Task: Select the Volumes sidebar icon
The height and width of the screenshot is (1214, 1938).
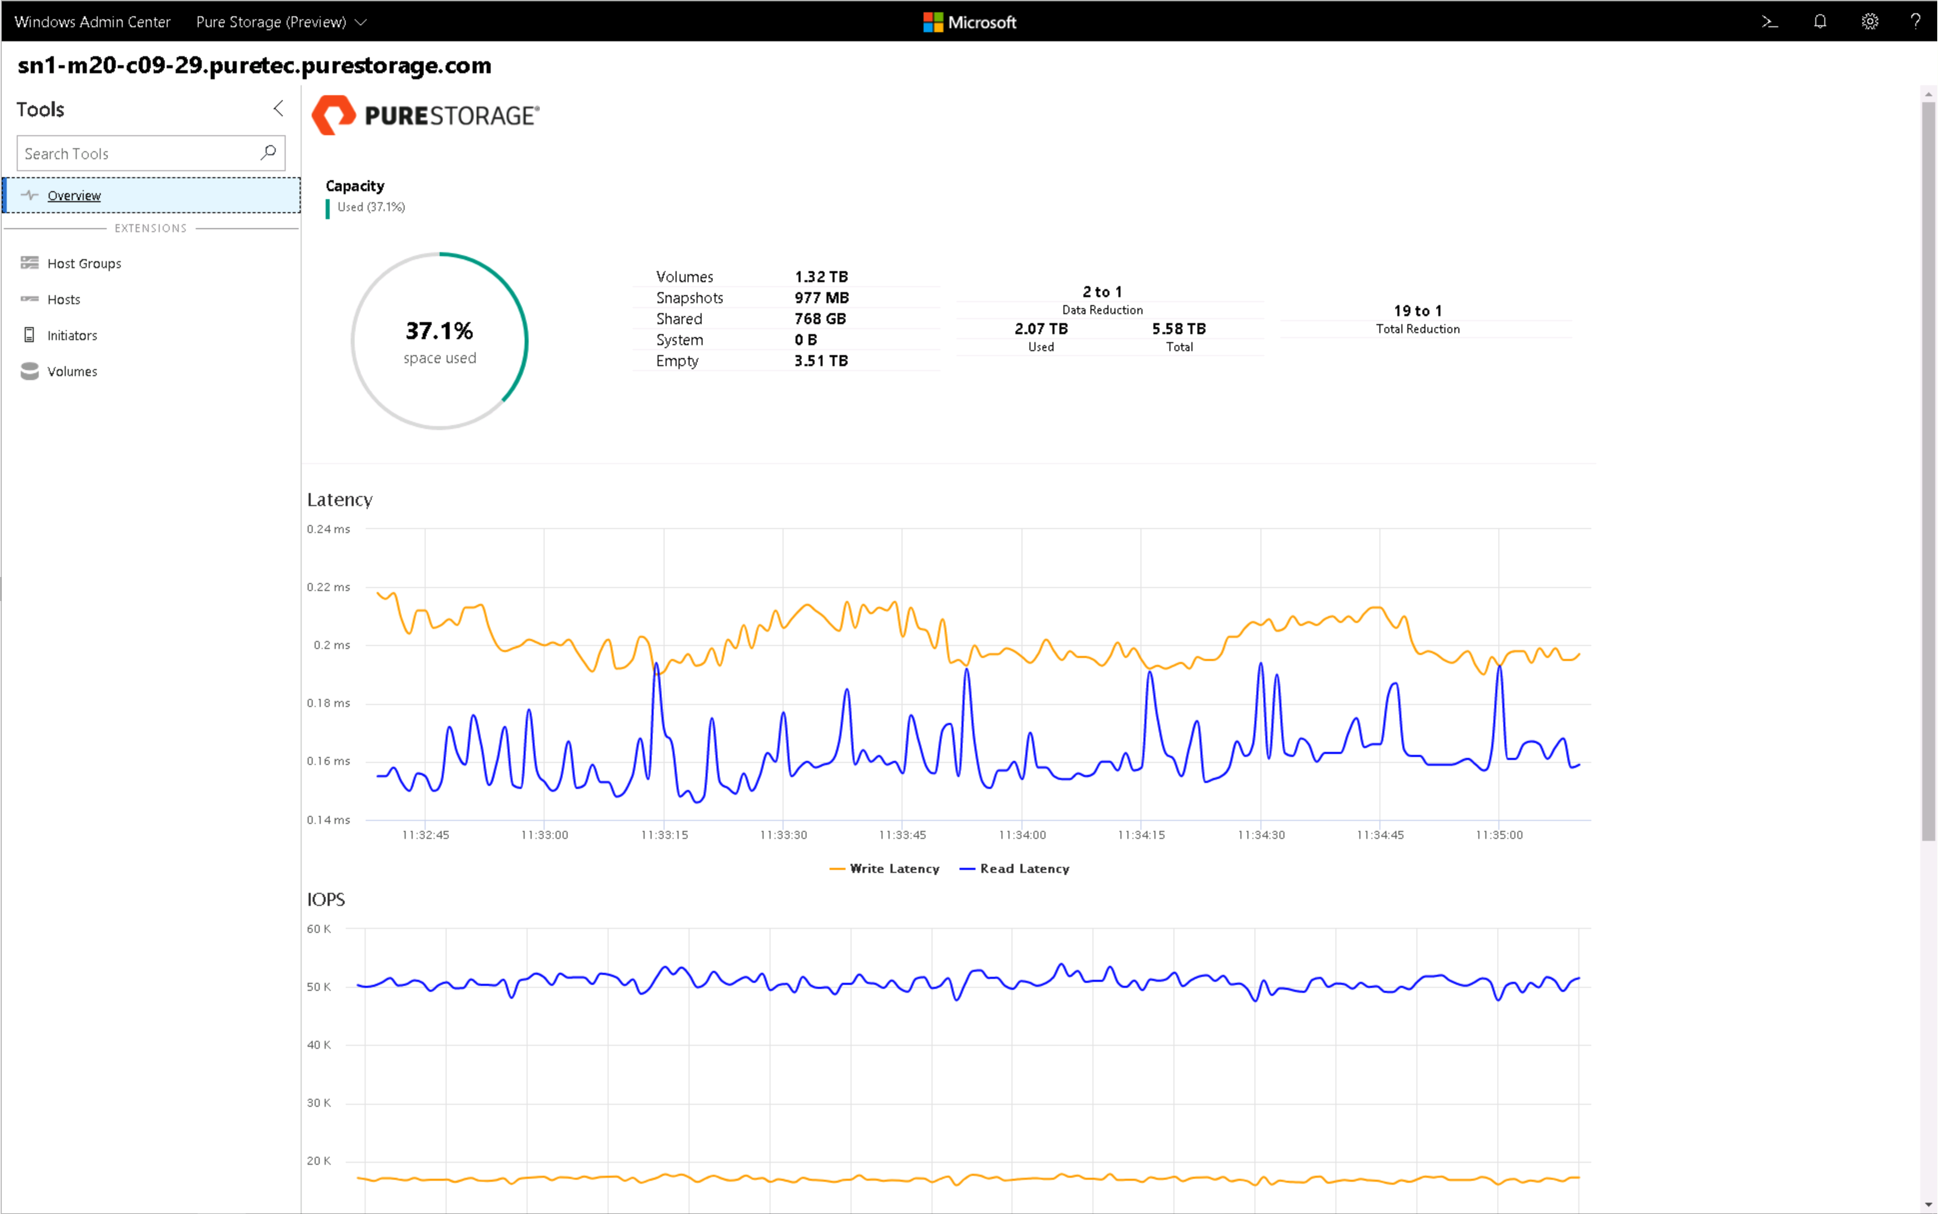Action: (29, 371)
